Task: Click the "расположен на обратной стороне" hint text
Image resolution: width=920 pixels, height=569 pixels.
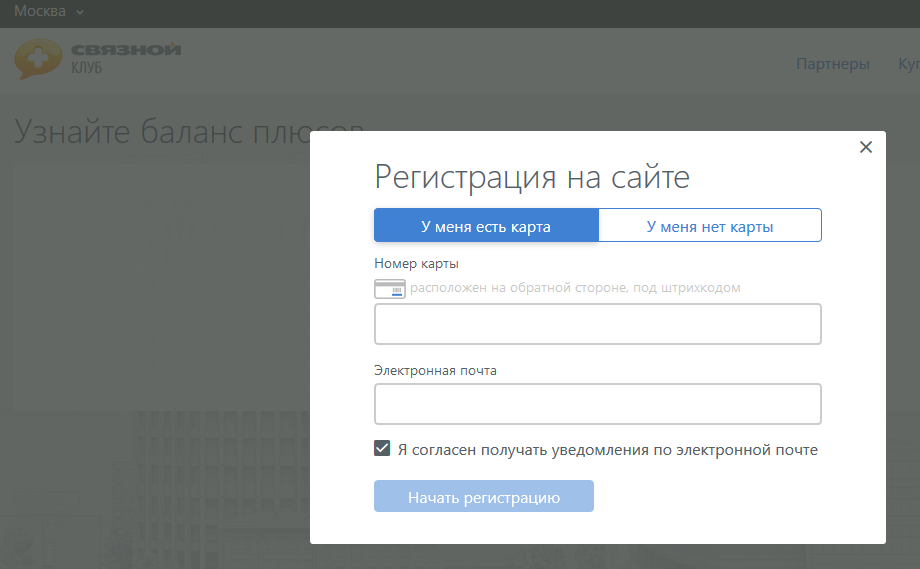Action: [x=575, y=288]
